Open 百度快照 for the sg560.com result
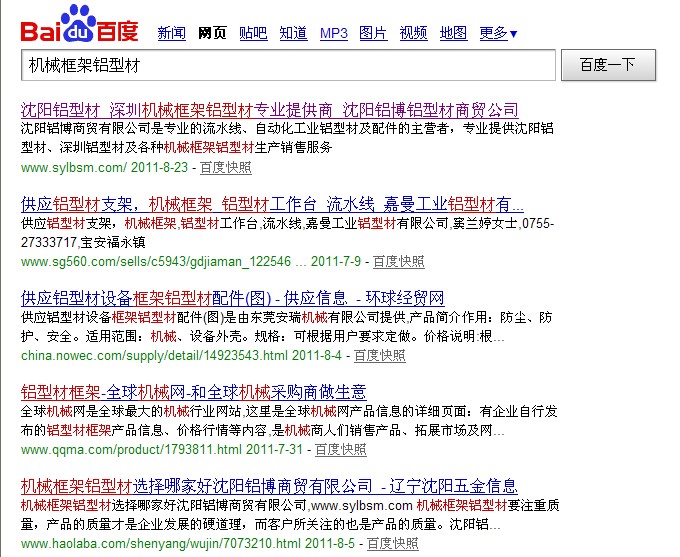This screenshot has height=557, width=680. pos(398,261)
